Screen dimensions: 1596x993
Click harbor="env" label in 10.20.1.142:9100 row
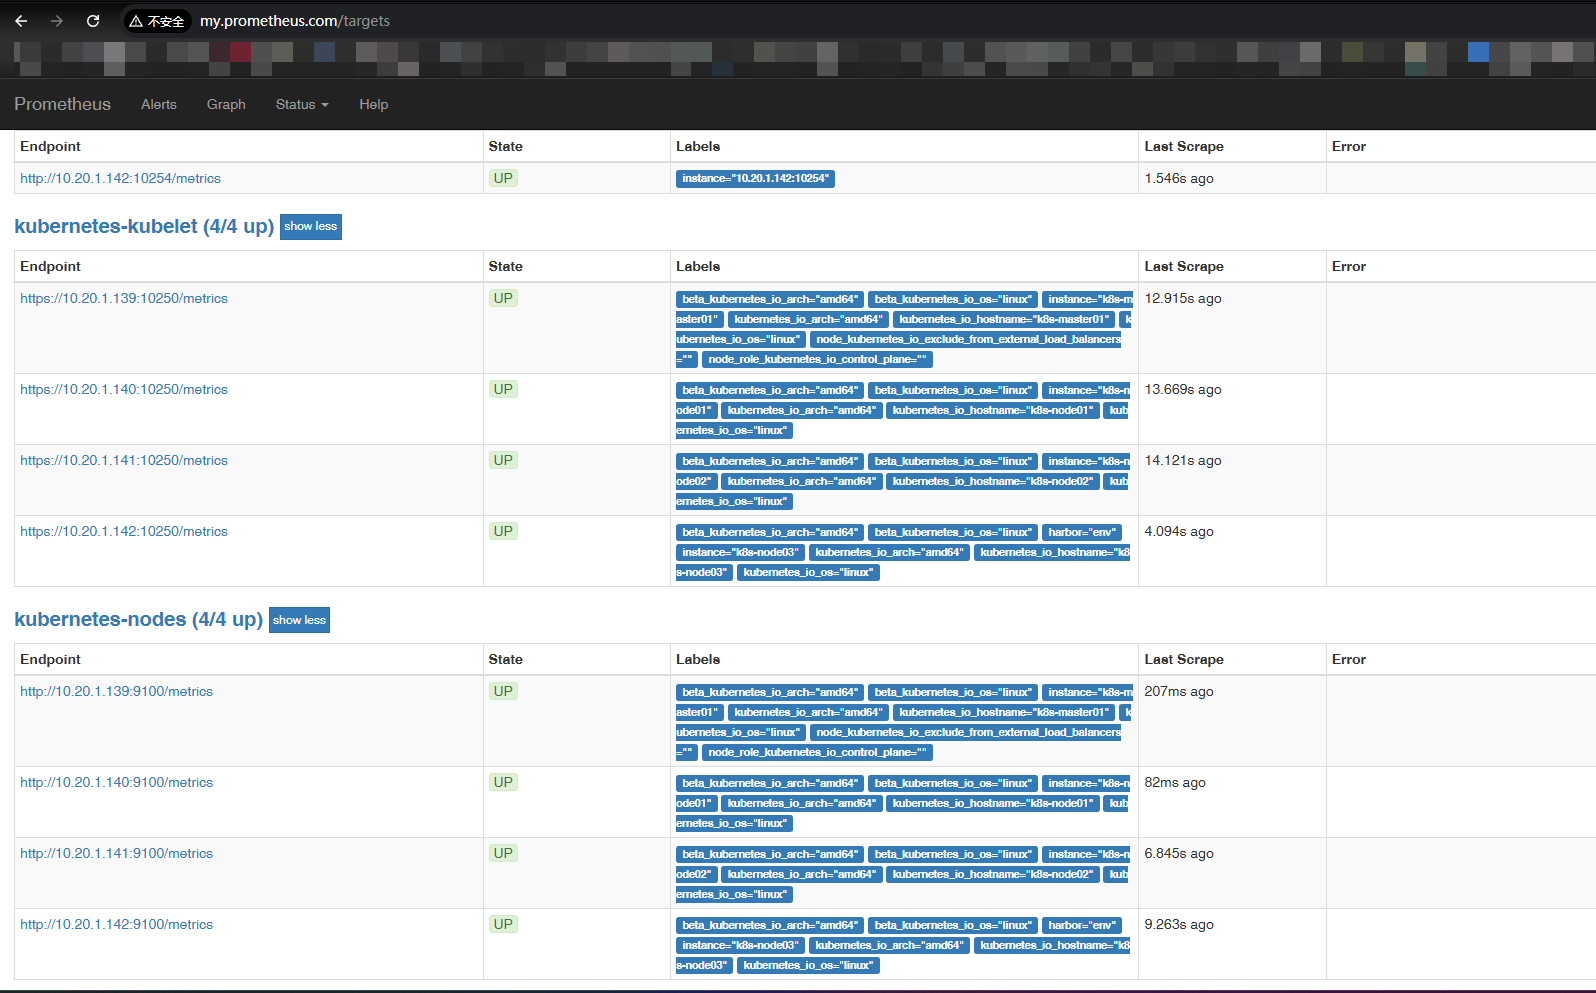[x=1082, y=925]
